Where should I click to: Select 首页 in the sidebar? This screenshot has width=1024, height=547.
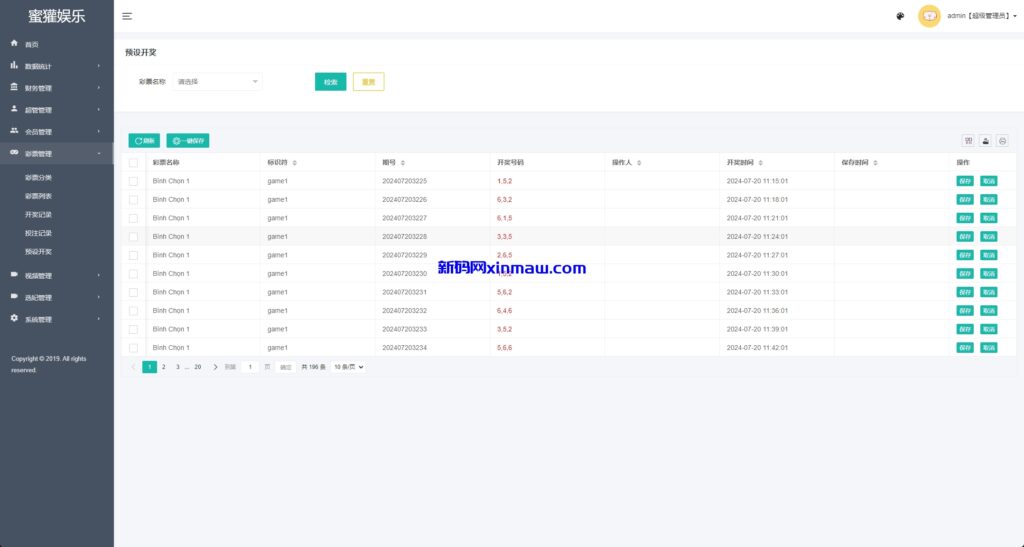point(32,44)
